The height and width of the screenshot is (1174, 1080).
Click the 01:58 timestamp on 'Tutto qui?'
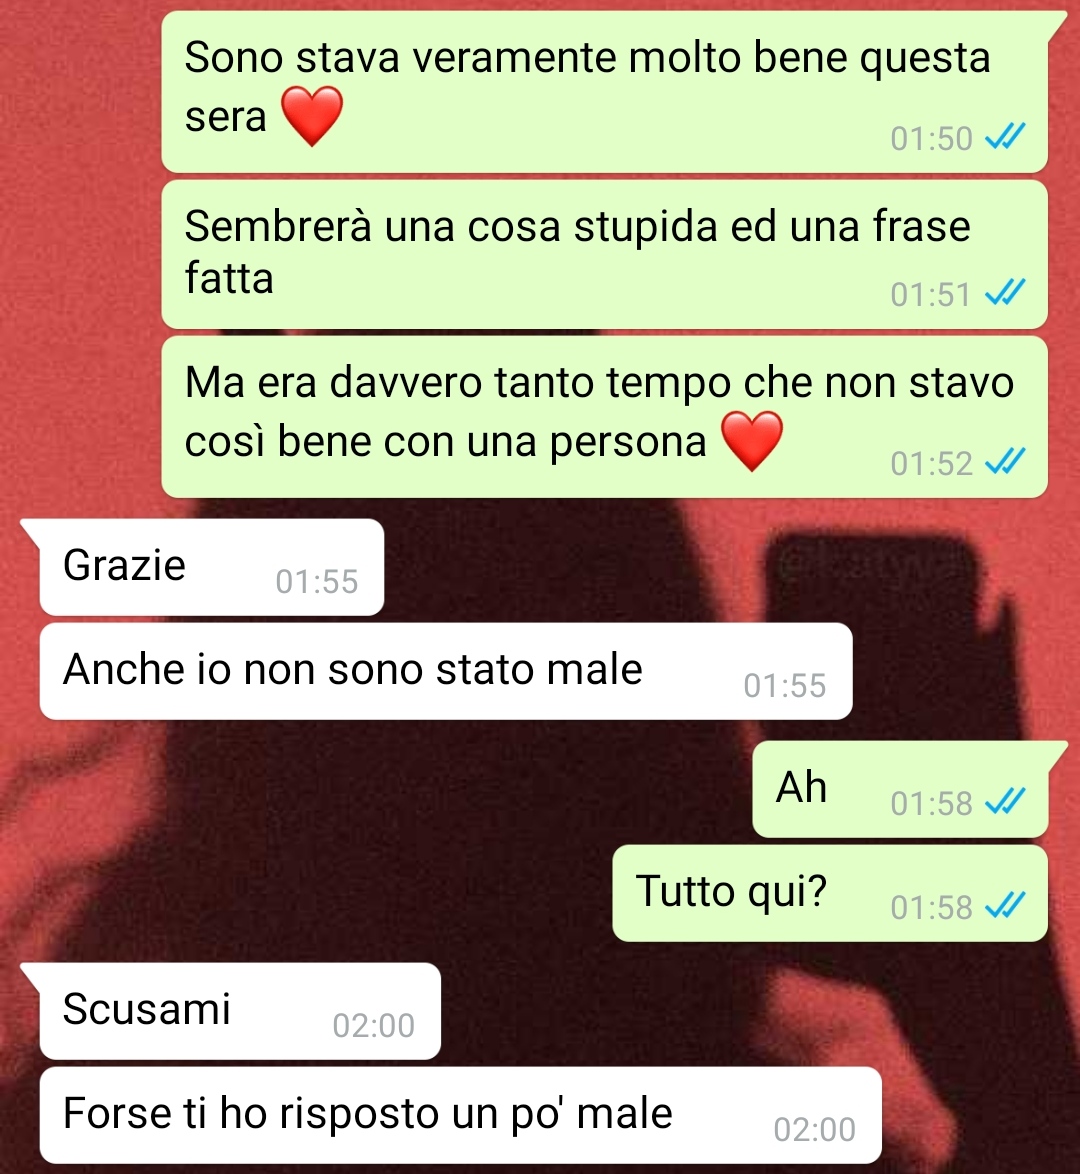click(932, 907)
